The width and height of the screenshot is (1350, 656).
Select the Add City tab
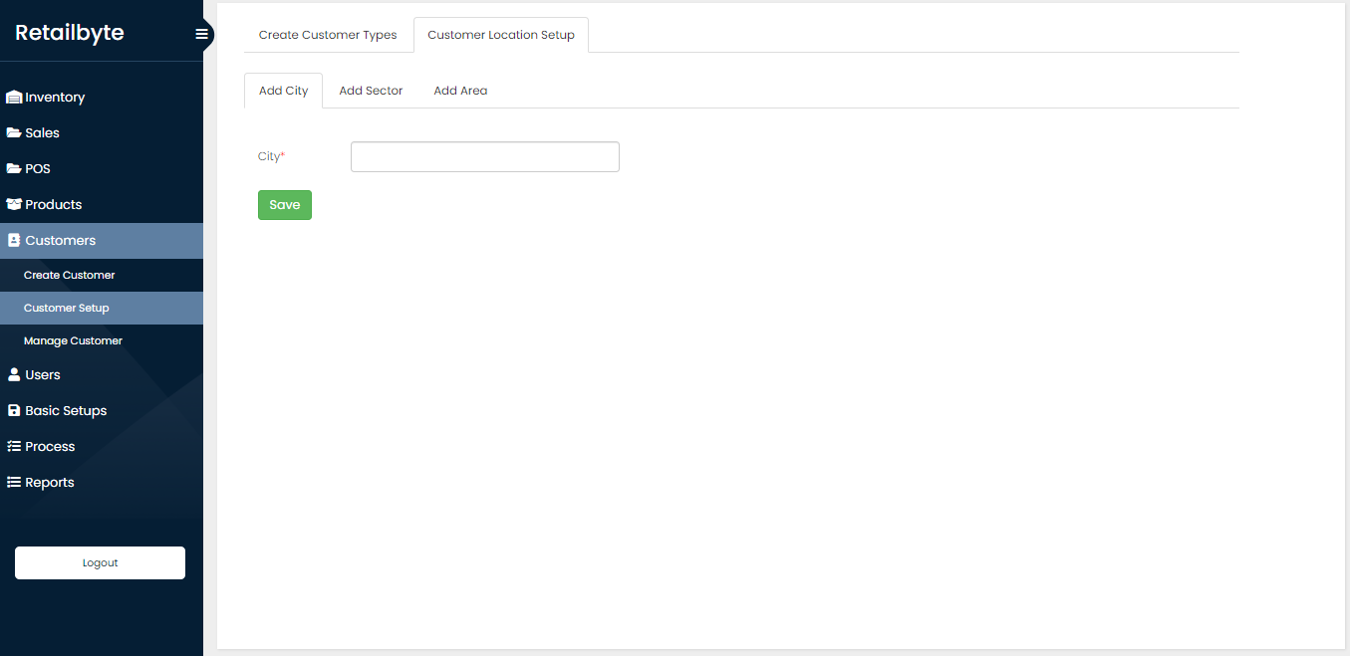point(284,90)
